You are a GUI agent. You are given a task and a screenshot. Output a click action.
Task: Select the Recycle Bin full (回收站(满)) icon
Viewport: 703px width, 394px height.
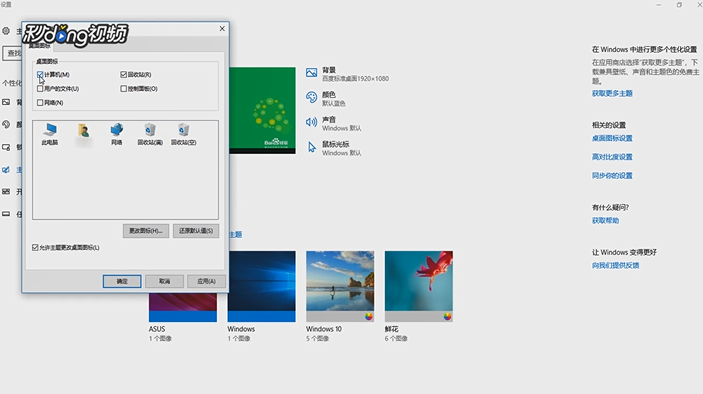(x=150, y=134)
